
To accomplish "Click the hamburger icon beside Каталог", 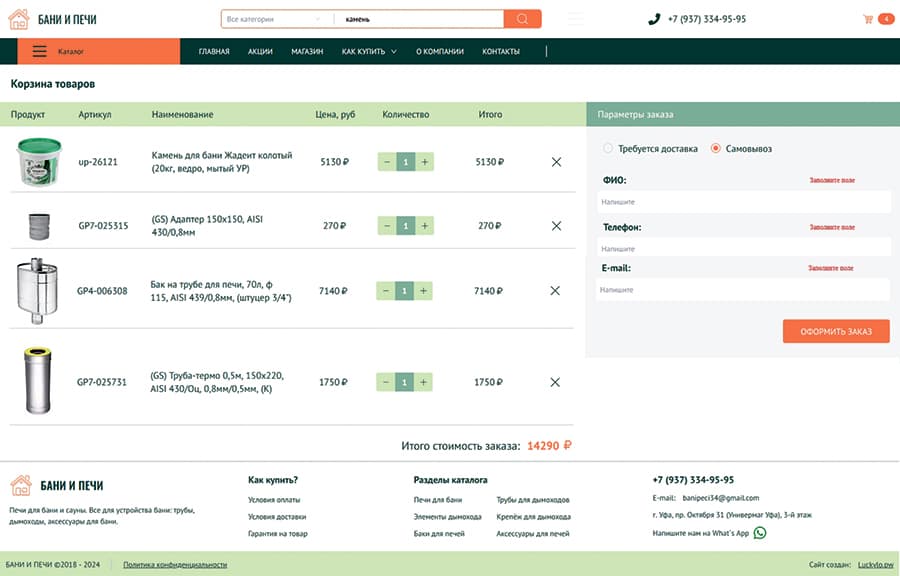I will (39, 51).
